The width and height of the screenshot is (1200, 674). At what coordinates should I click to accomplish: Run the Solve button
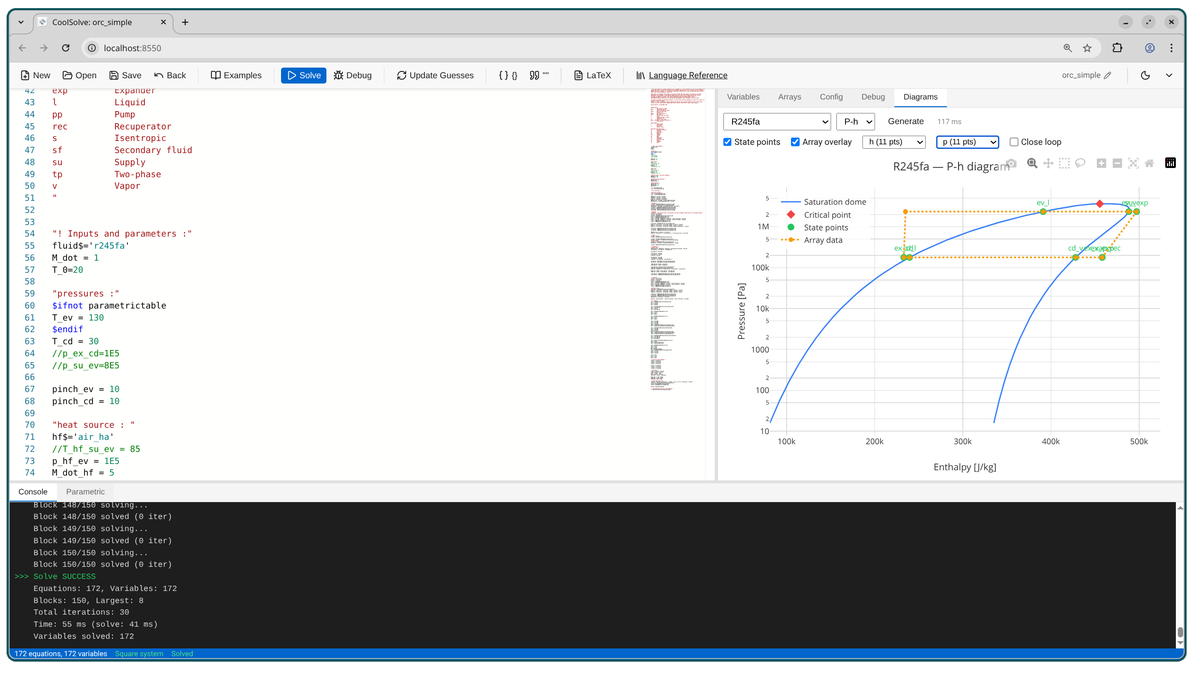click(x=304, y=75)
